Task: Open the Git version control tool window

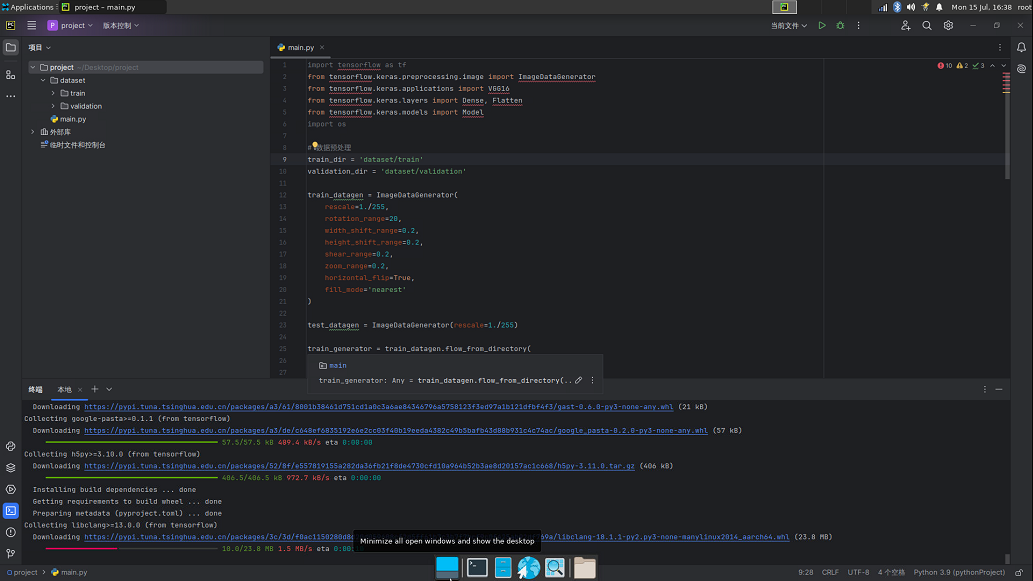Action: pyautogui.click(x=10, y=553)
